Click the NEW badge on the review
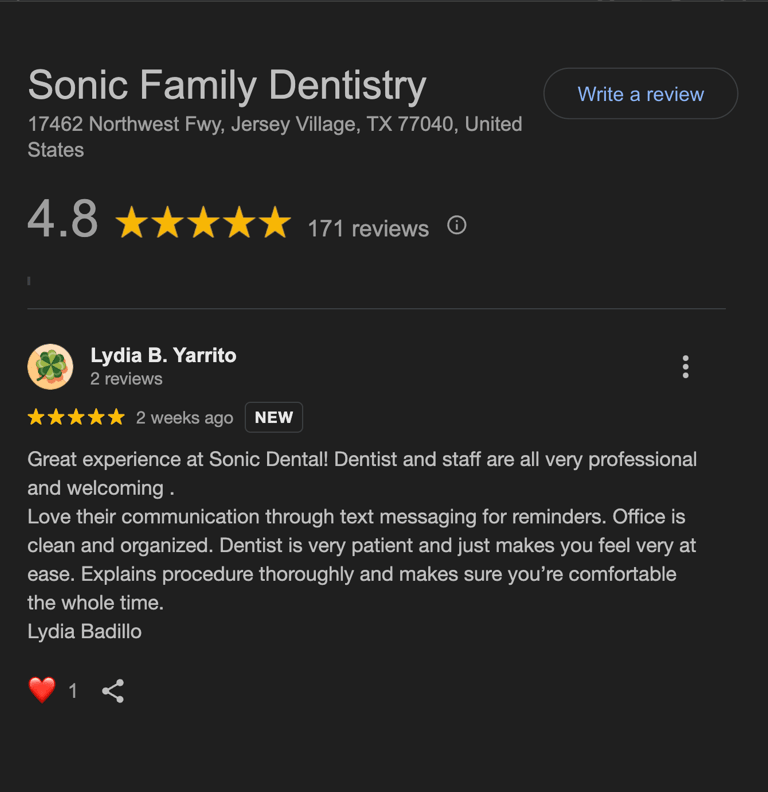768x792 pixels. coord(273,417)
